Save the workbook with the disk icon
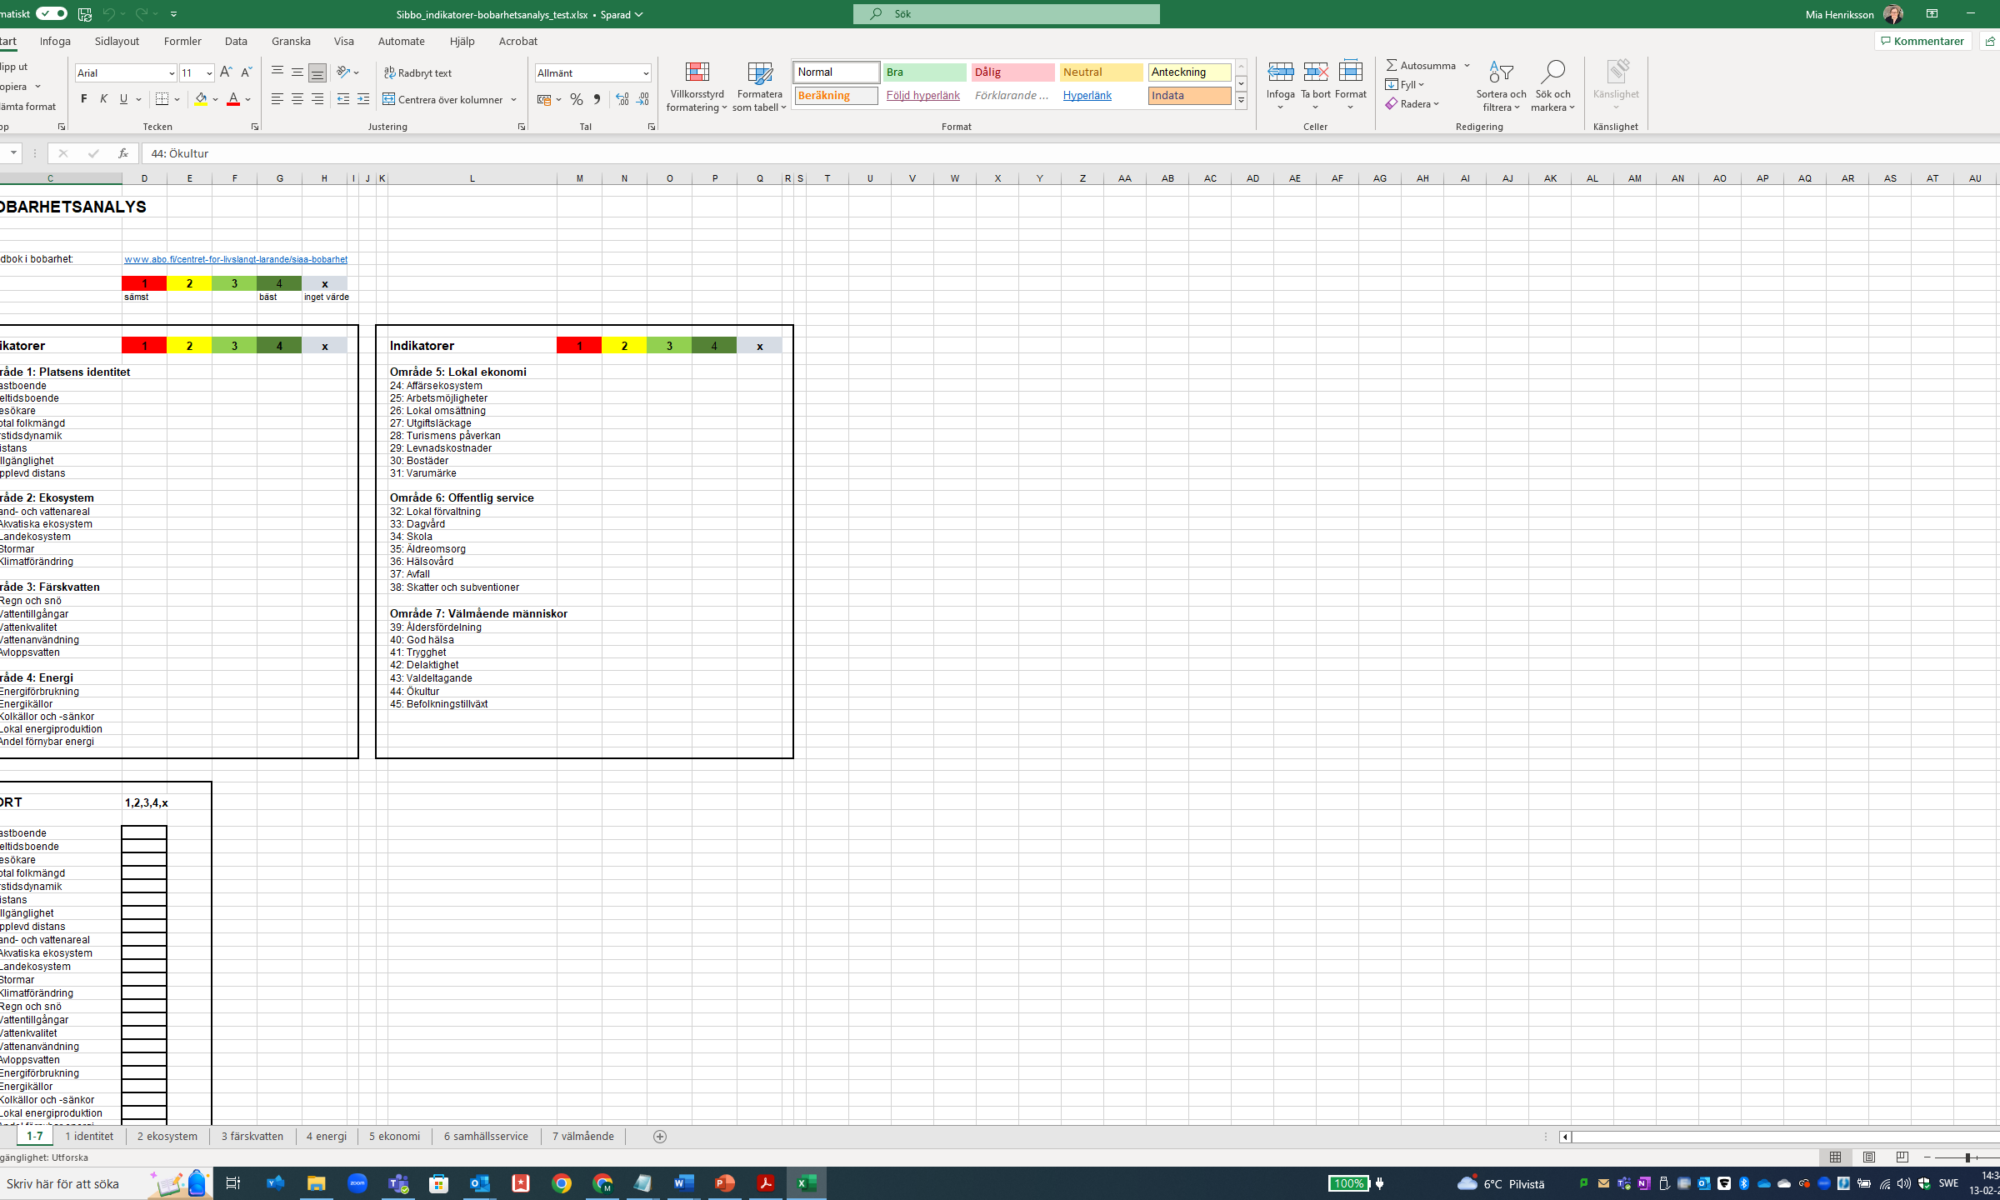 (x=85, y=14)
